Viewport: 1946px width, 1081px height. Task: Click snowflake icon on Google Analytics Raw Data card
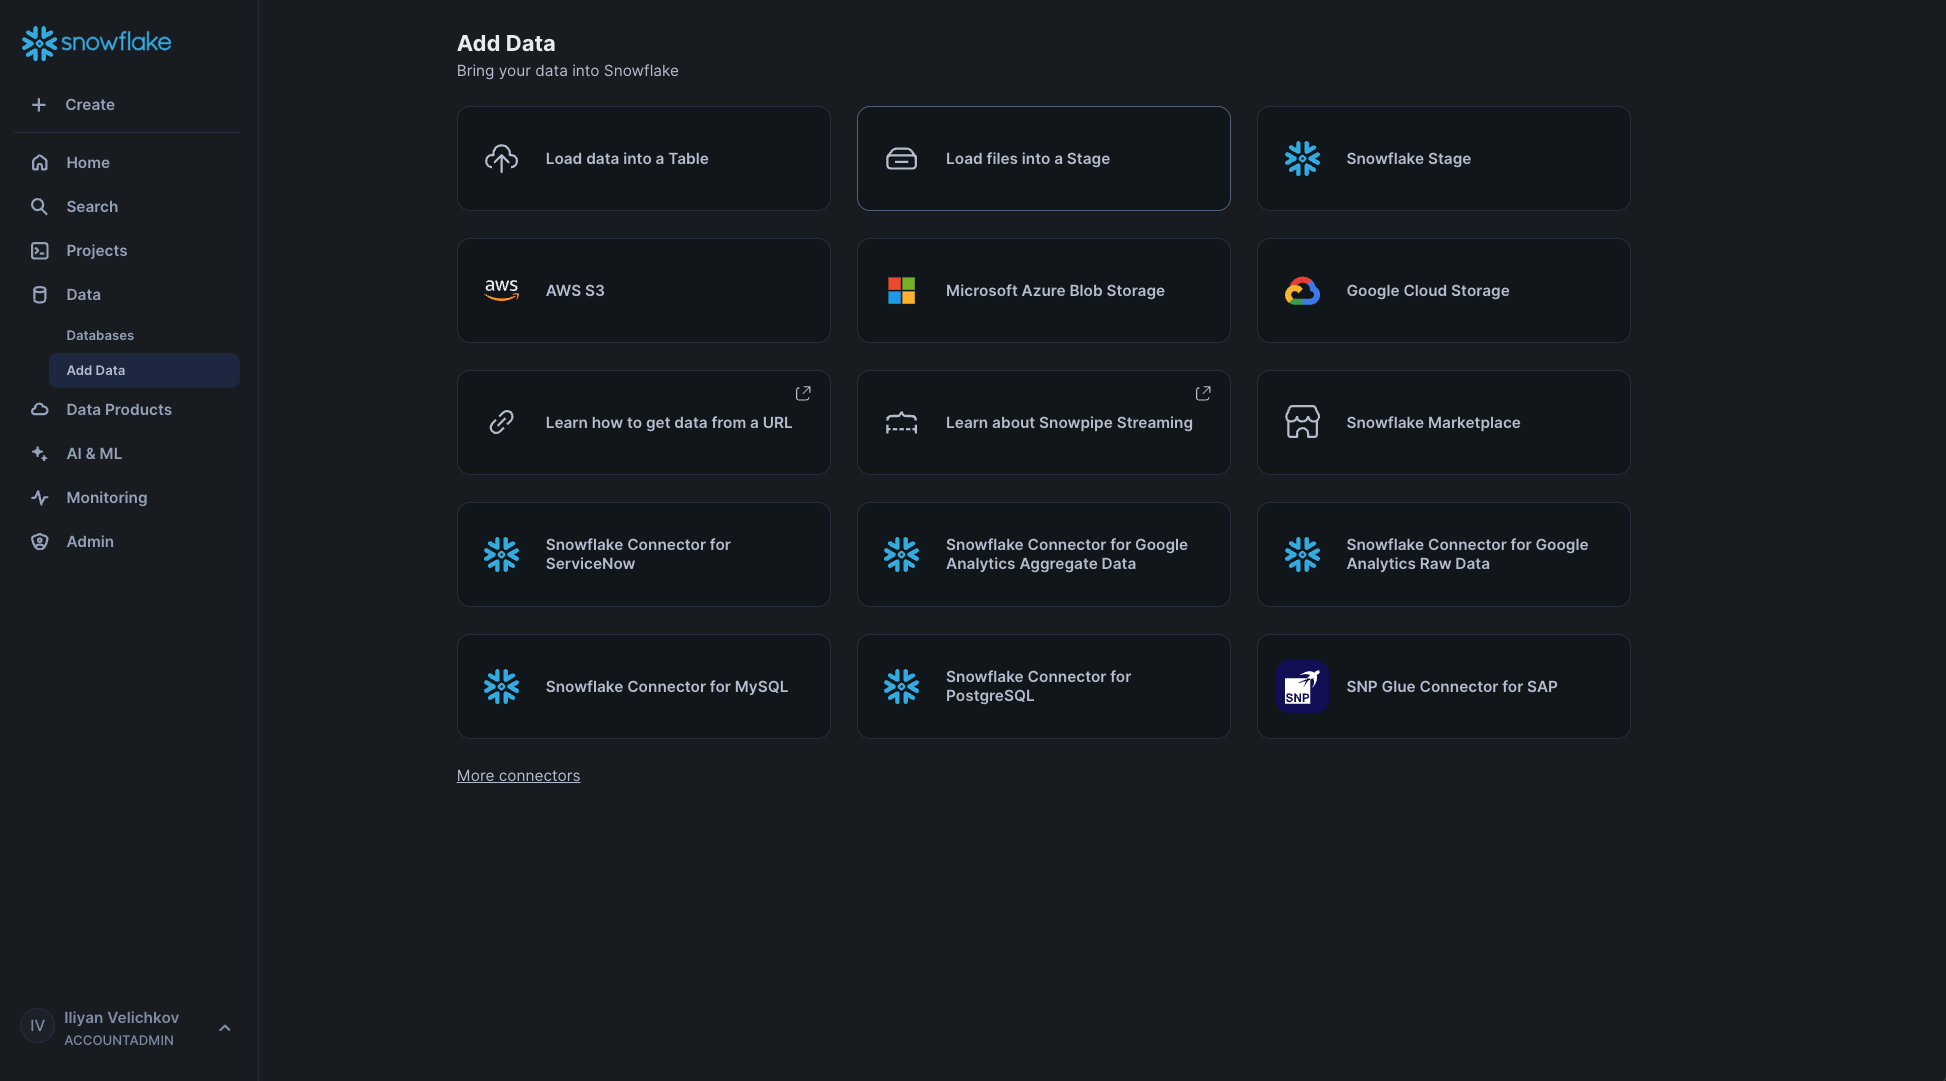click(x=1302, y=555)
